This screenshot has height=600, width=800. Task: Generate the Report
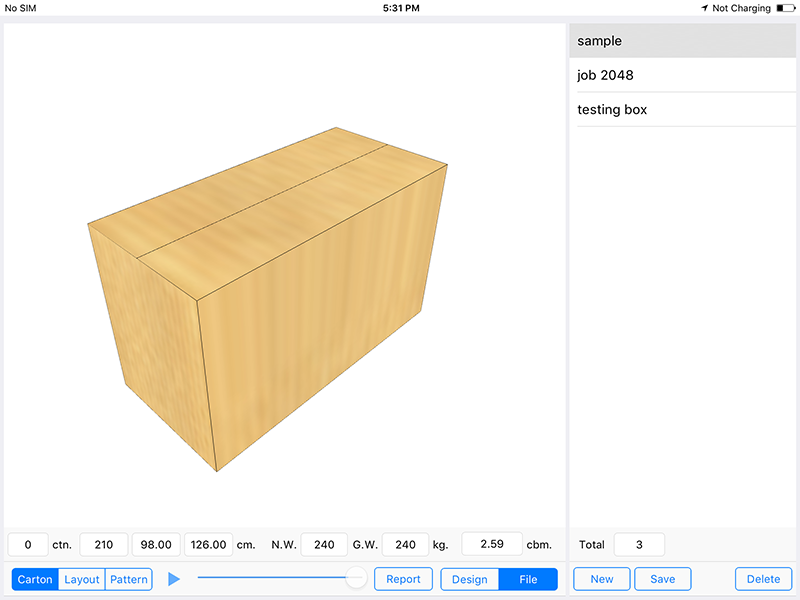pyautogui.click(x=403, y=579)
